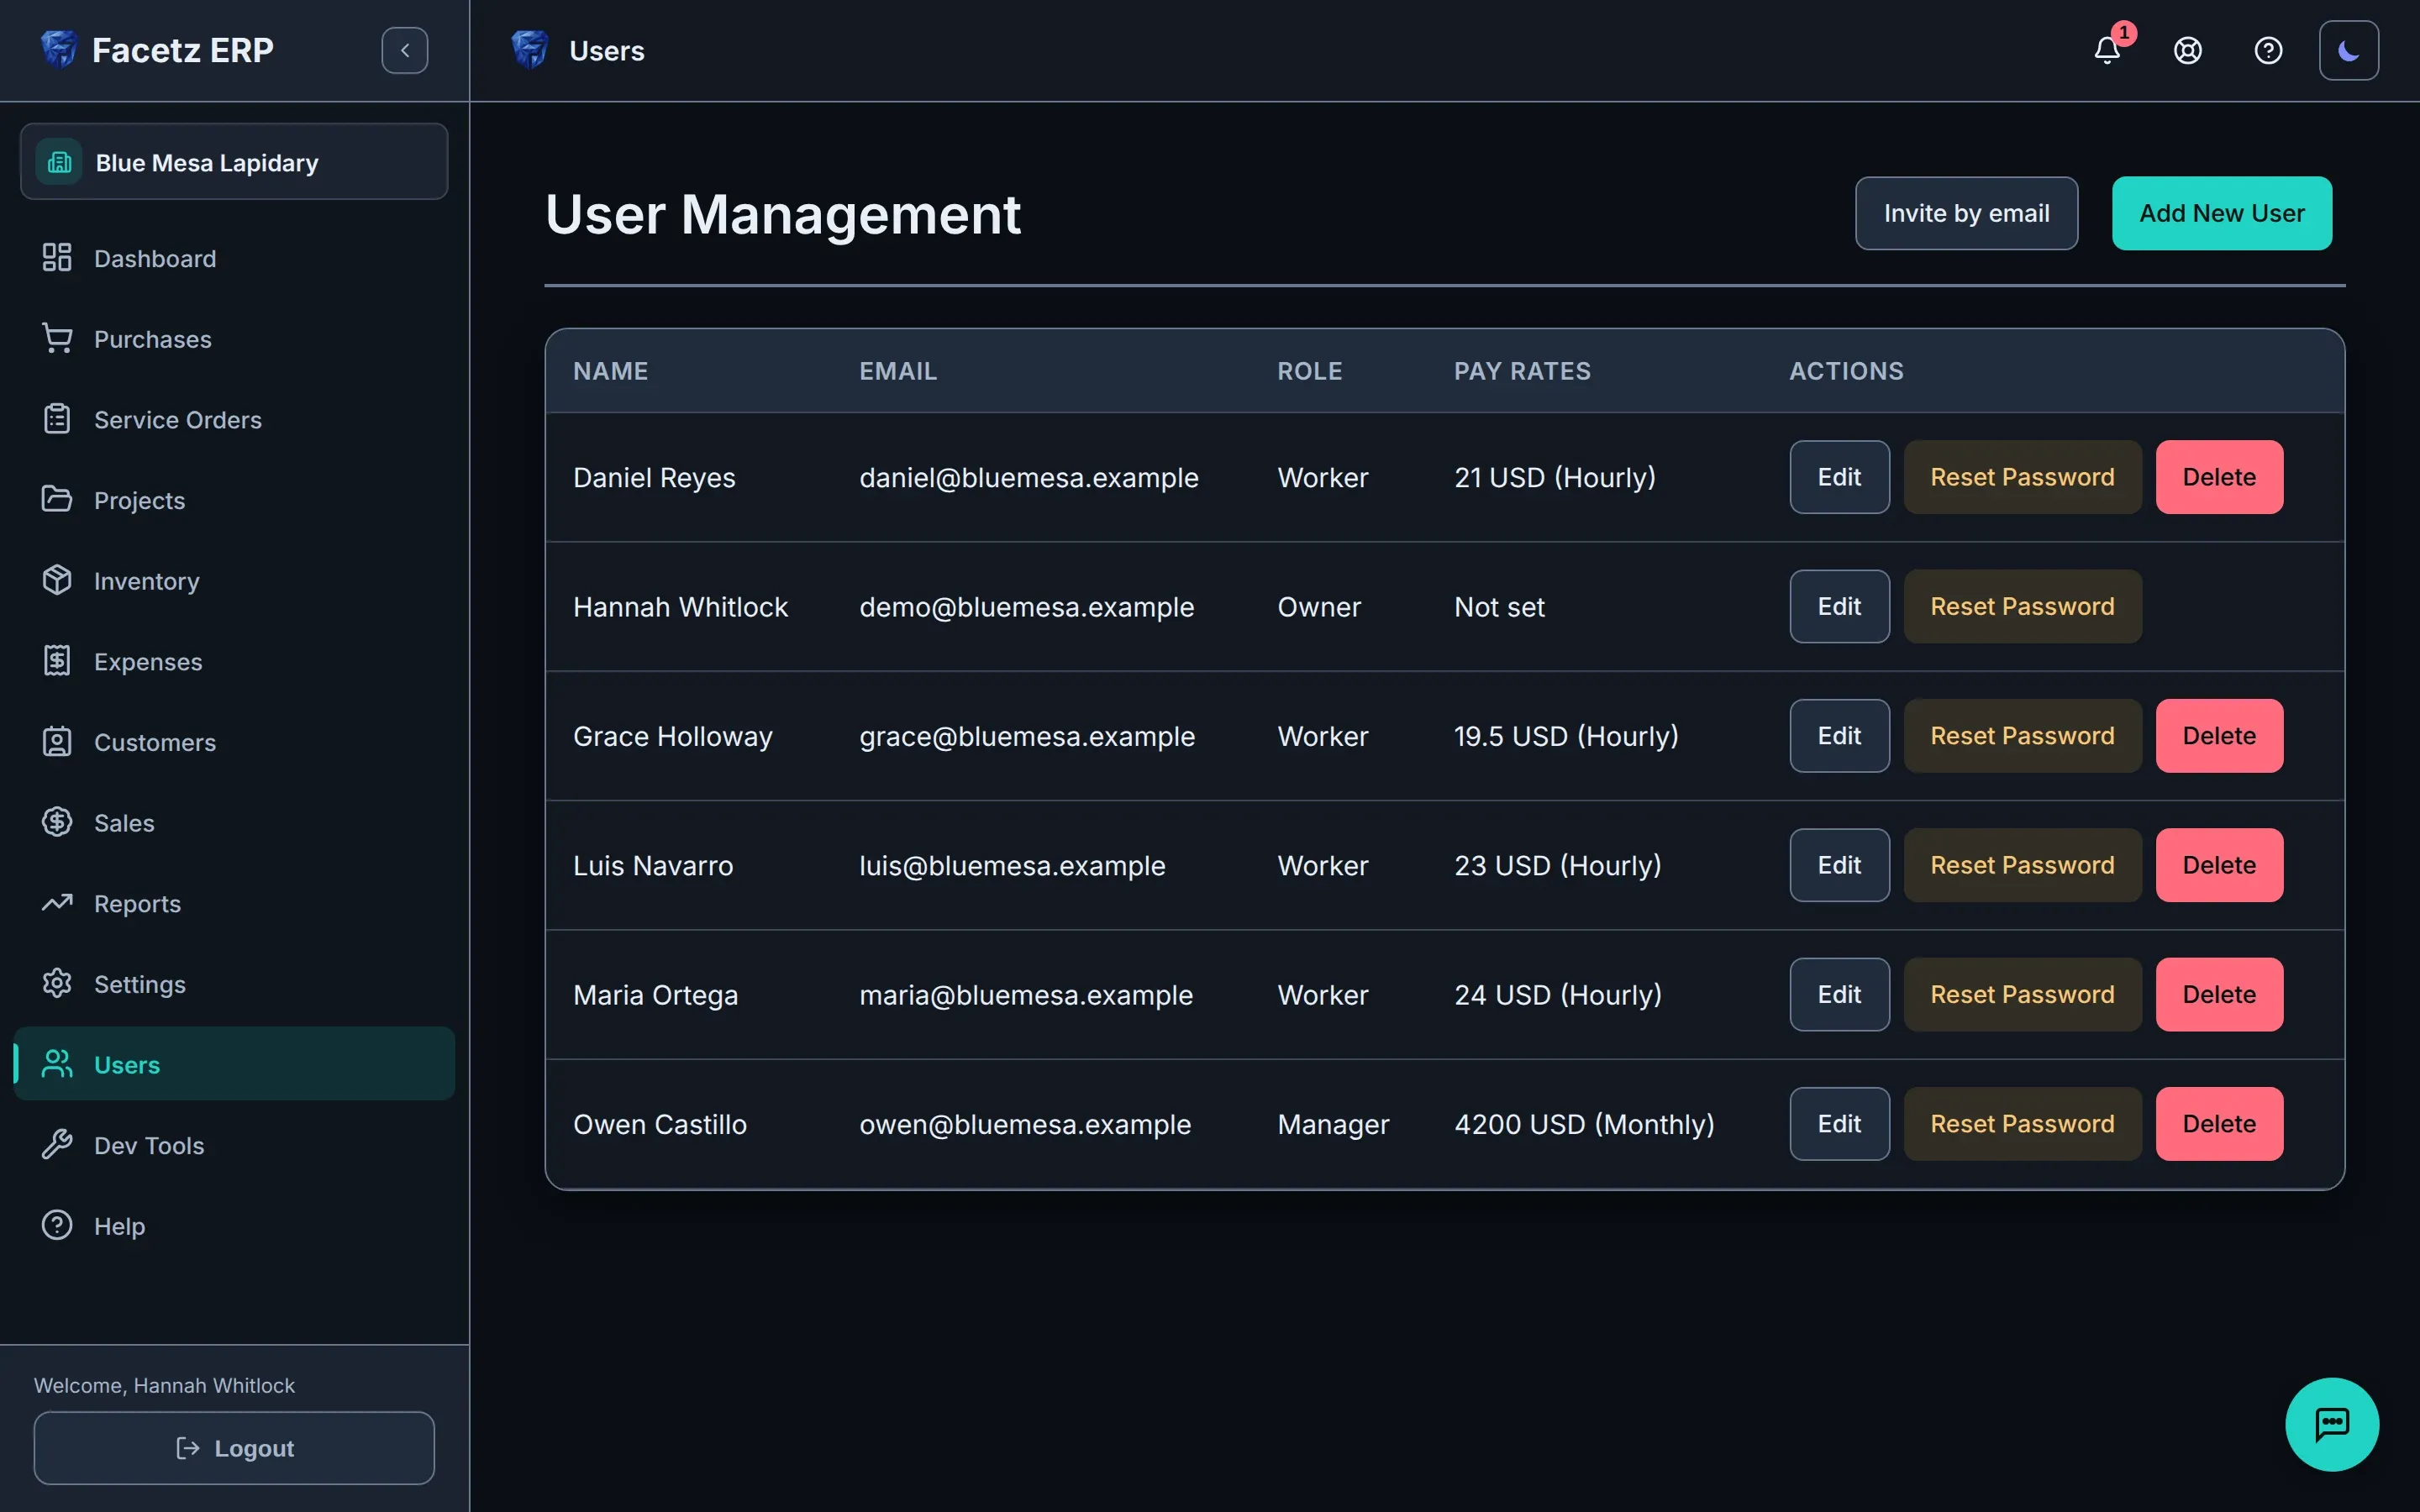The image size is (2420, 1512).
Task: Log out using Logout button
Action: pos(234,1448)
